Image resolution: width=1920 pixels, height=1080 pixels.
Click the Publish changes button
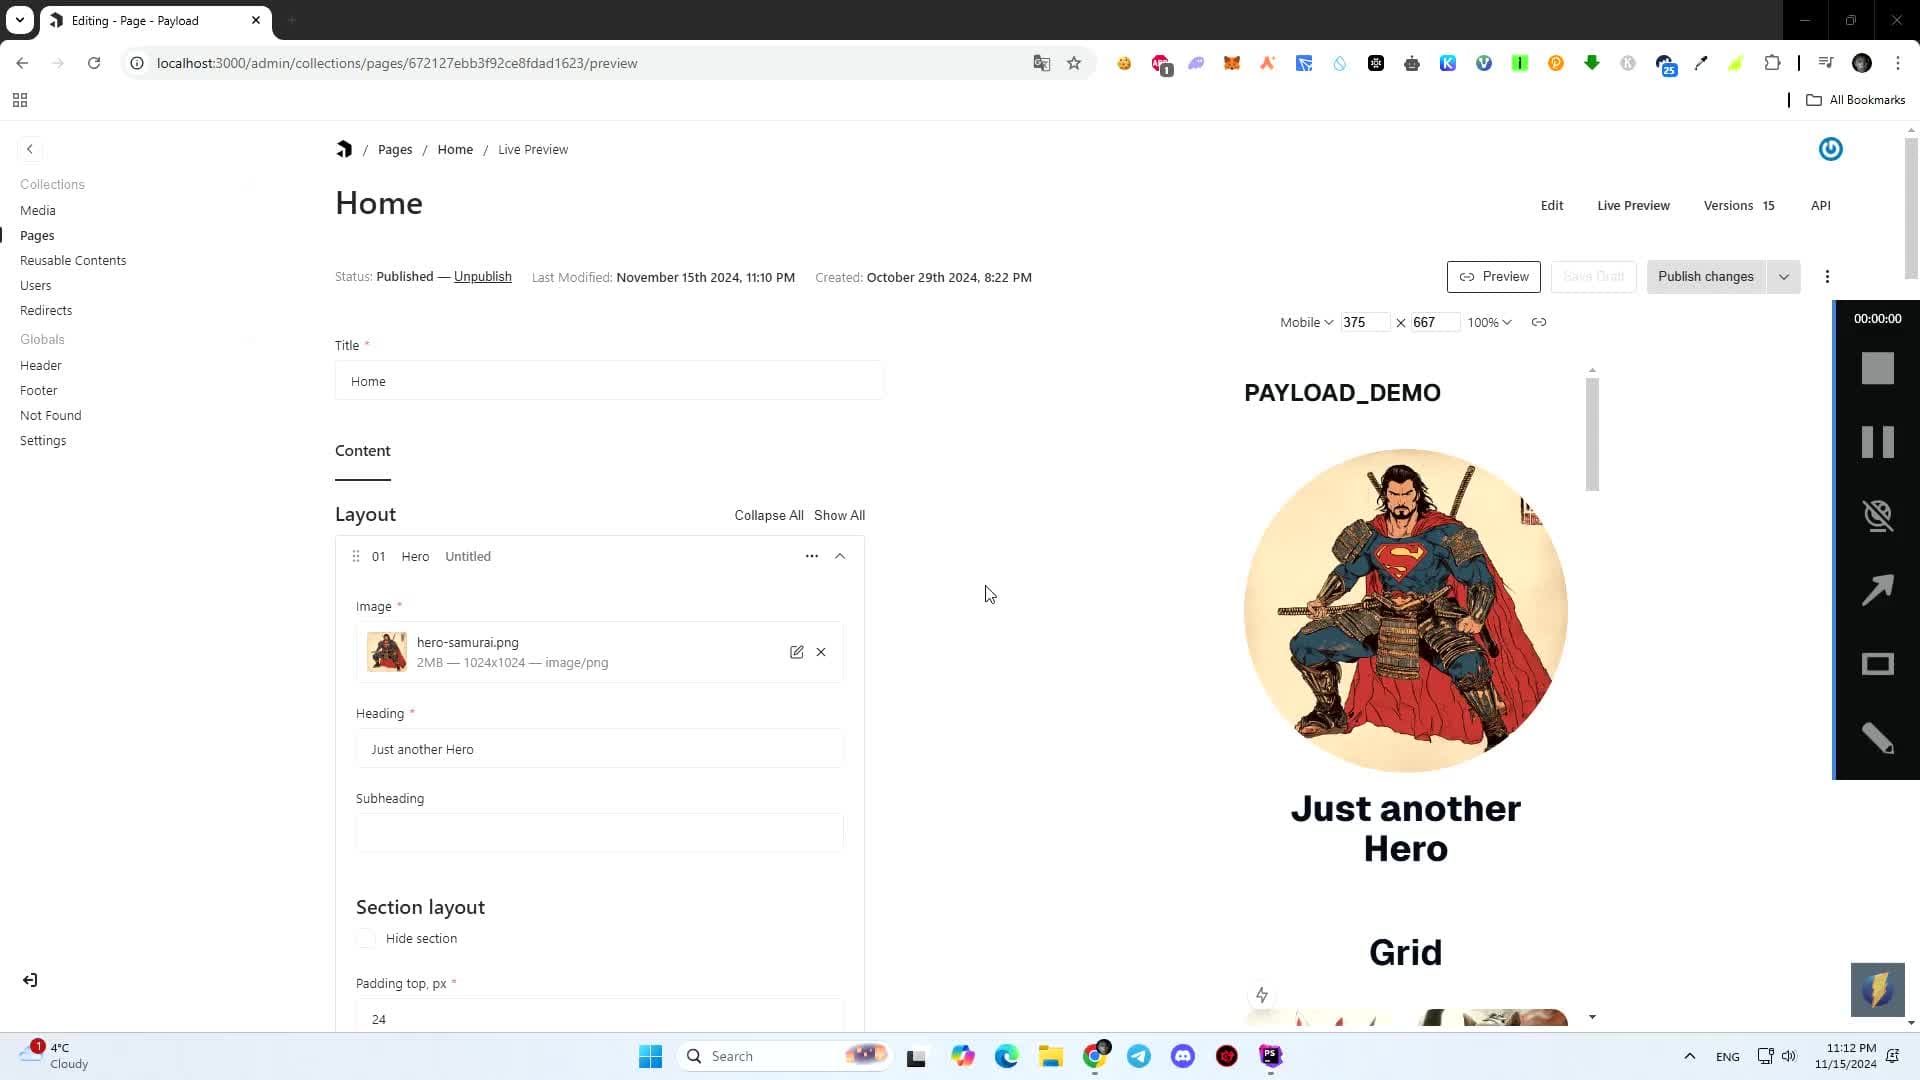coord(1706,277)
